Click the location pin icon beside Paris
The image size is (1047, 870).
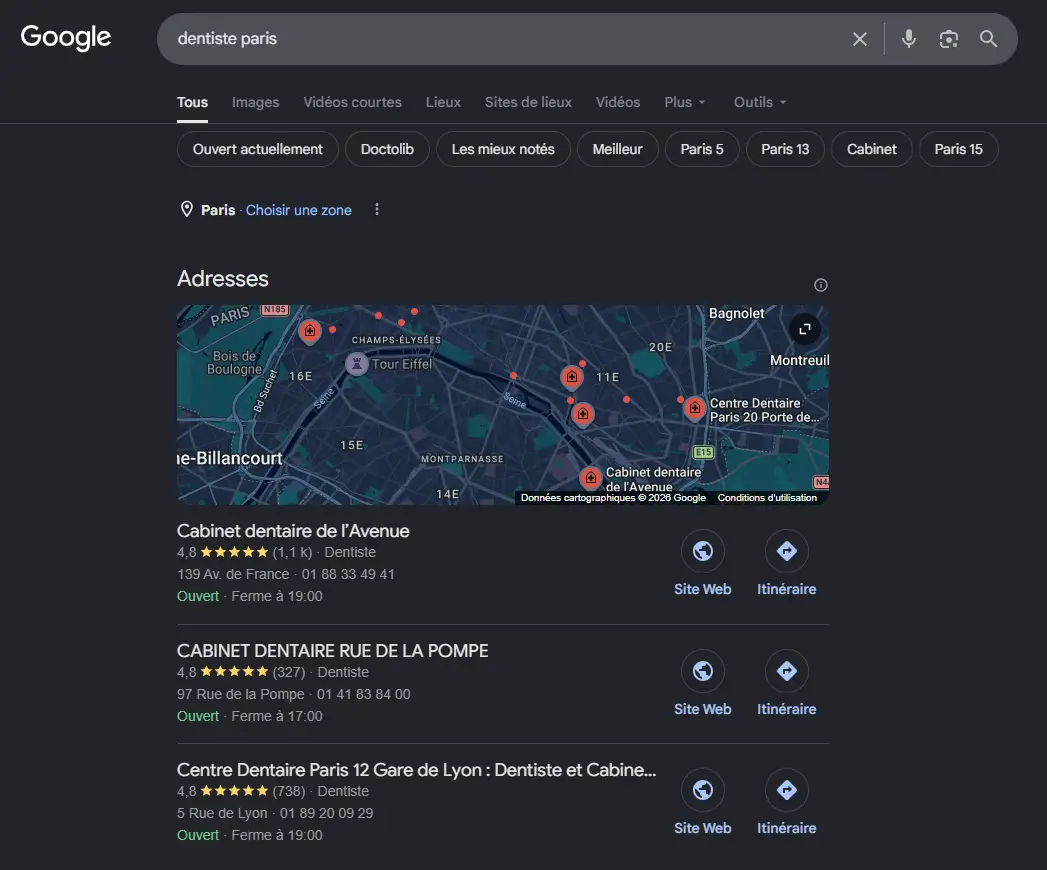click(187, 210)
